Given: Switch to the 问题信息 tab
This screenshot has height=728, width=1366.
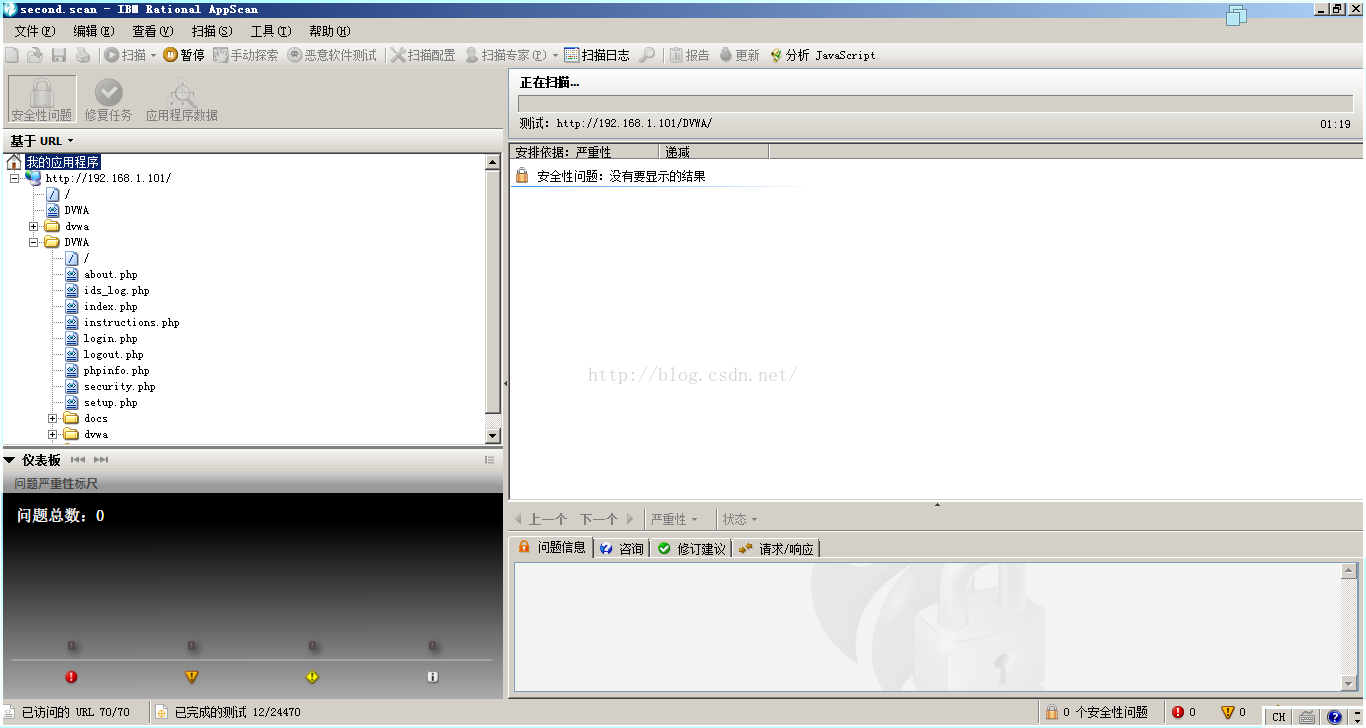Looking at the screenshot, I should tap(551, 547).
